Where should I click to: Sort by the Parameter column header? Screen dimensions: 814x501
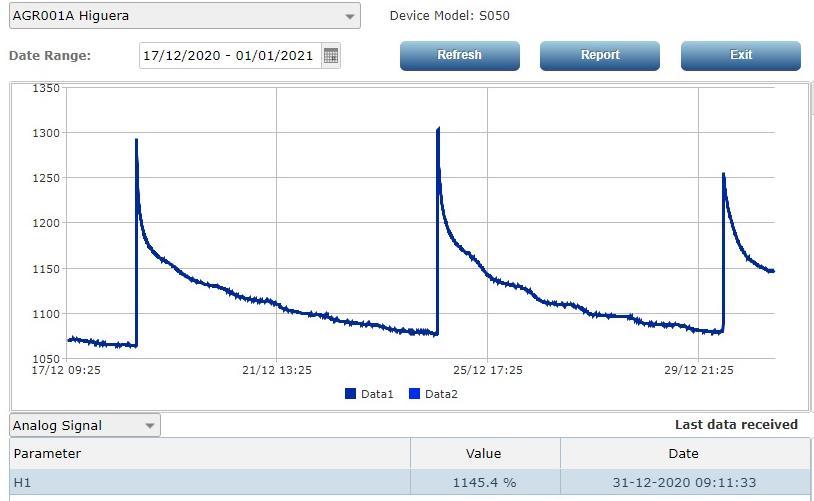click(x=210, y=454)
